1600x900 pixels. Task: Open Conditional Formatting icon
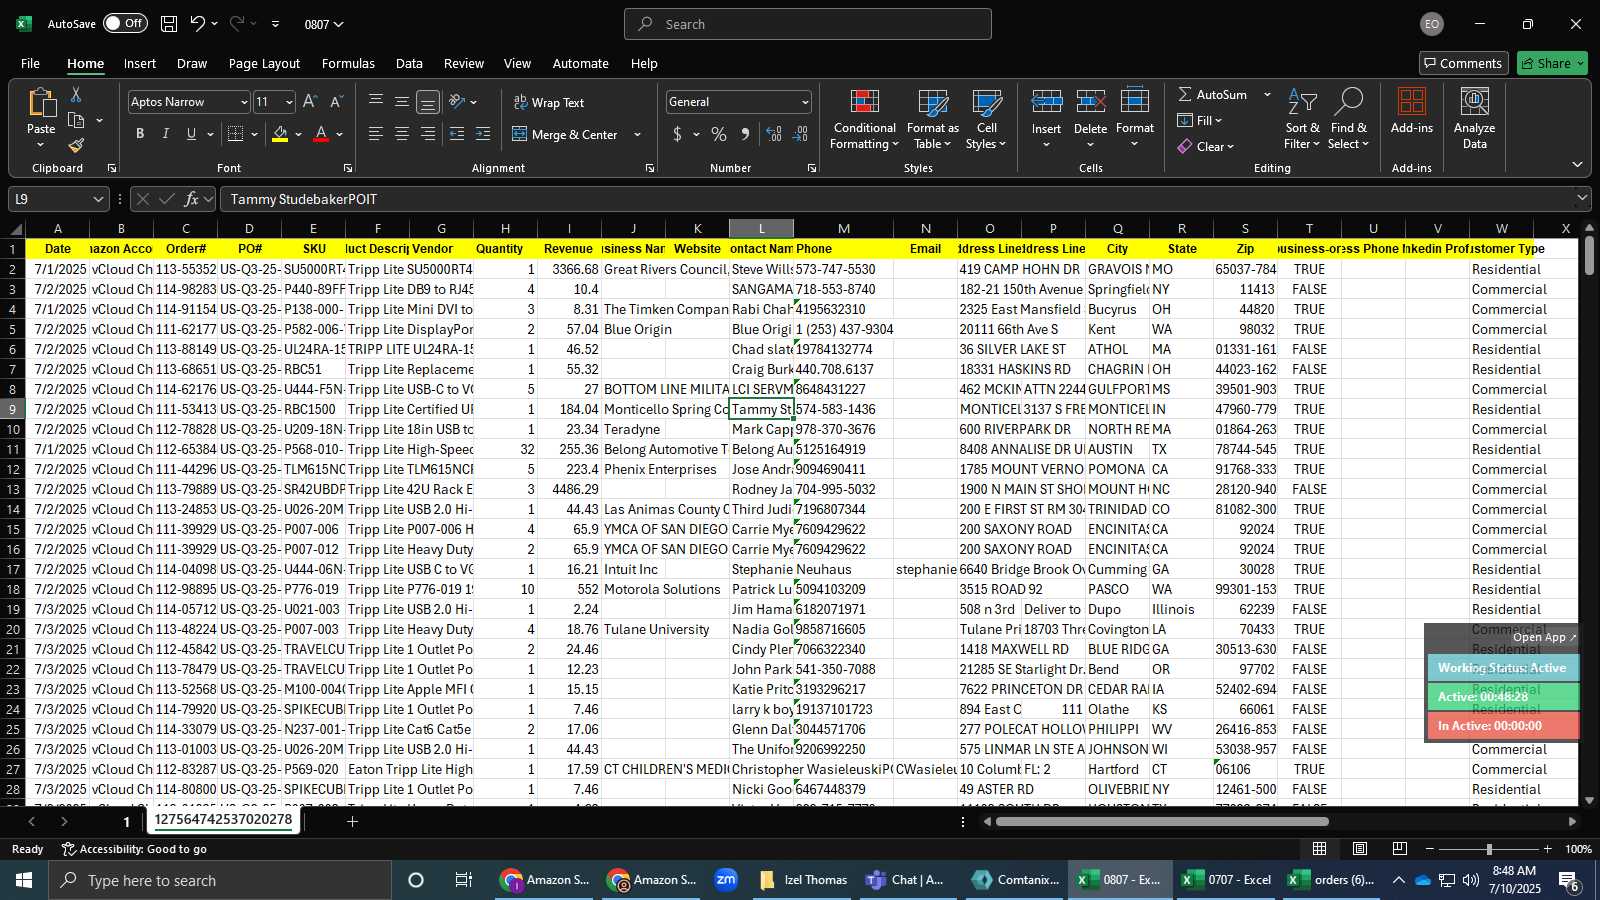click(865, 103)
